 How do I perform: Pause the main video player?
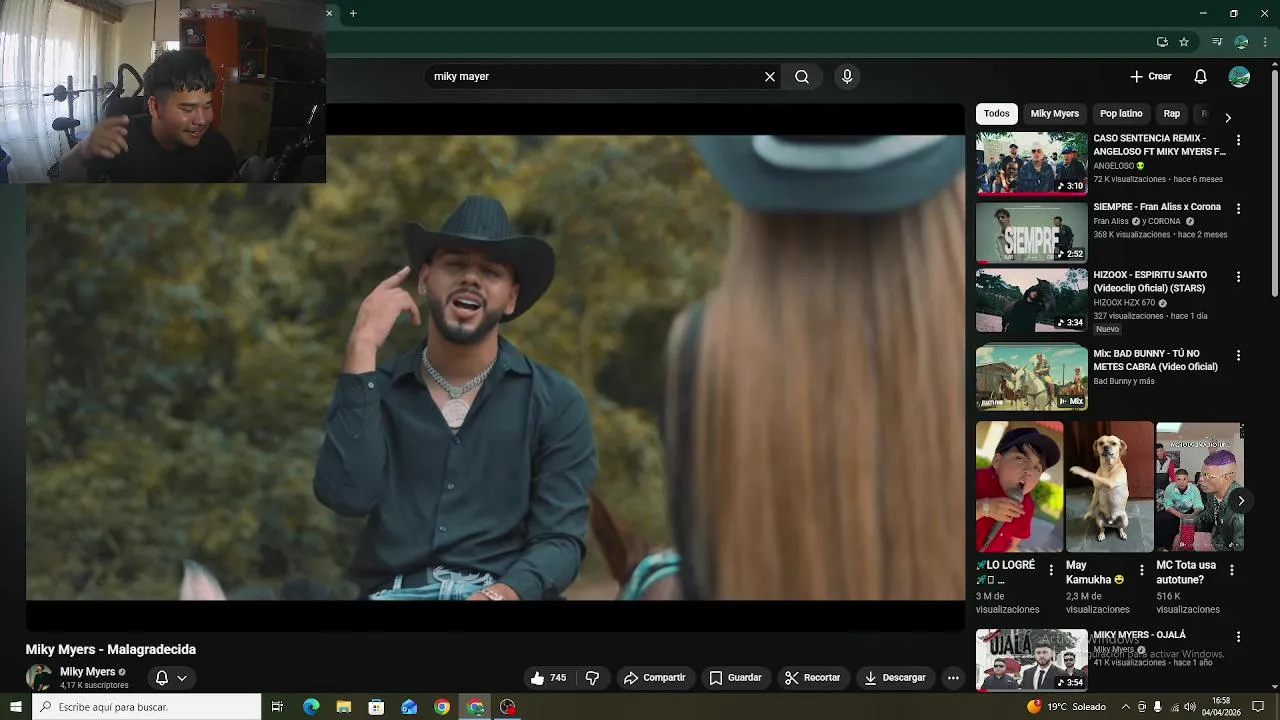[x=495, y=367]
